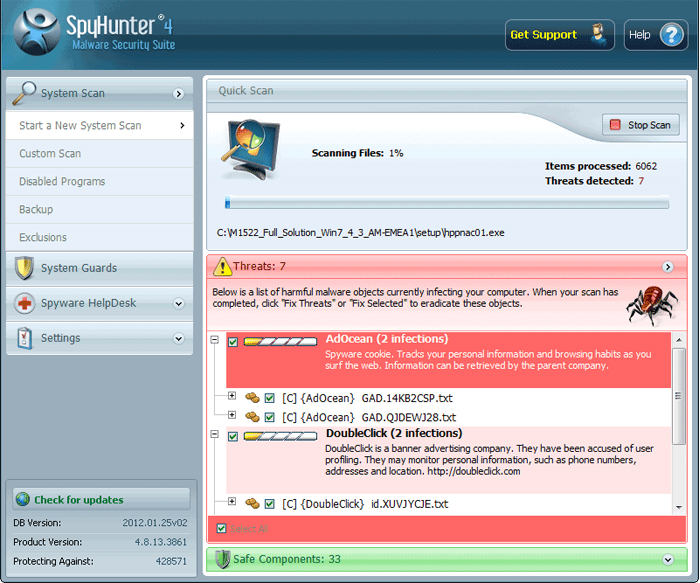The height and width of the screenshot is (583, 700).
Task: Expand the GAD.14KB2CSP.txt entry
Action: coord(232,396)
